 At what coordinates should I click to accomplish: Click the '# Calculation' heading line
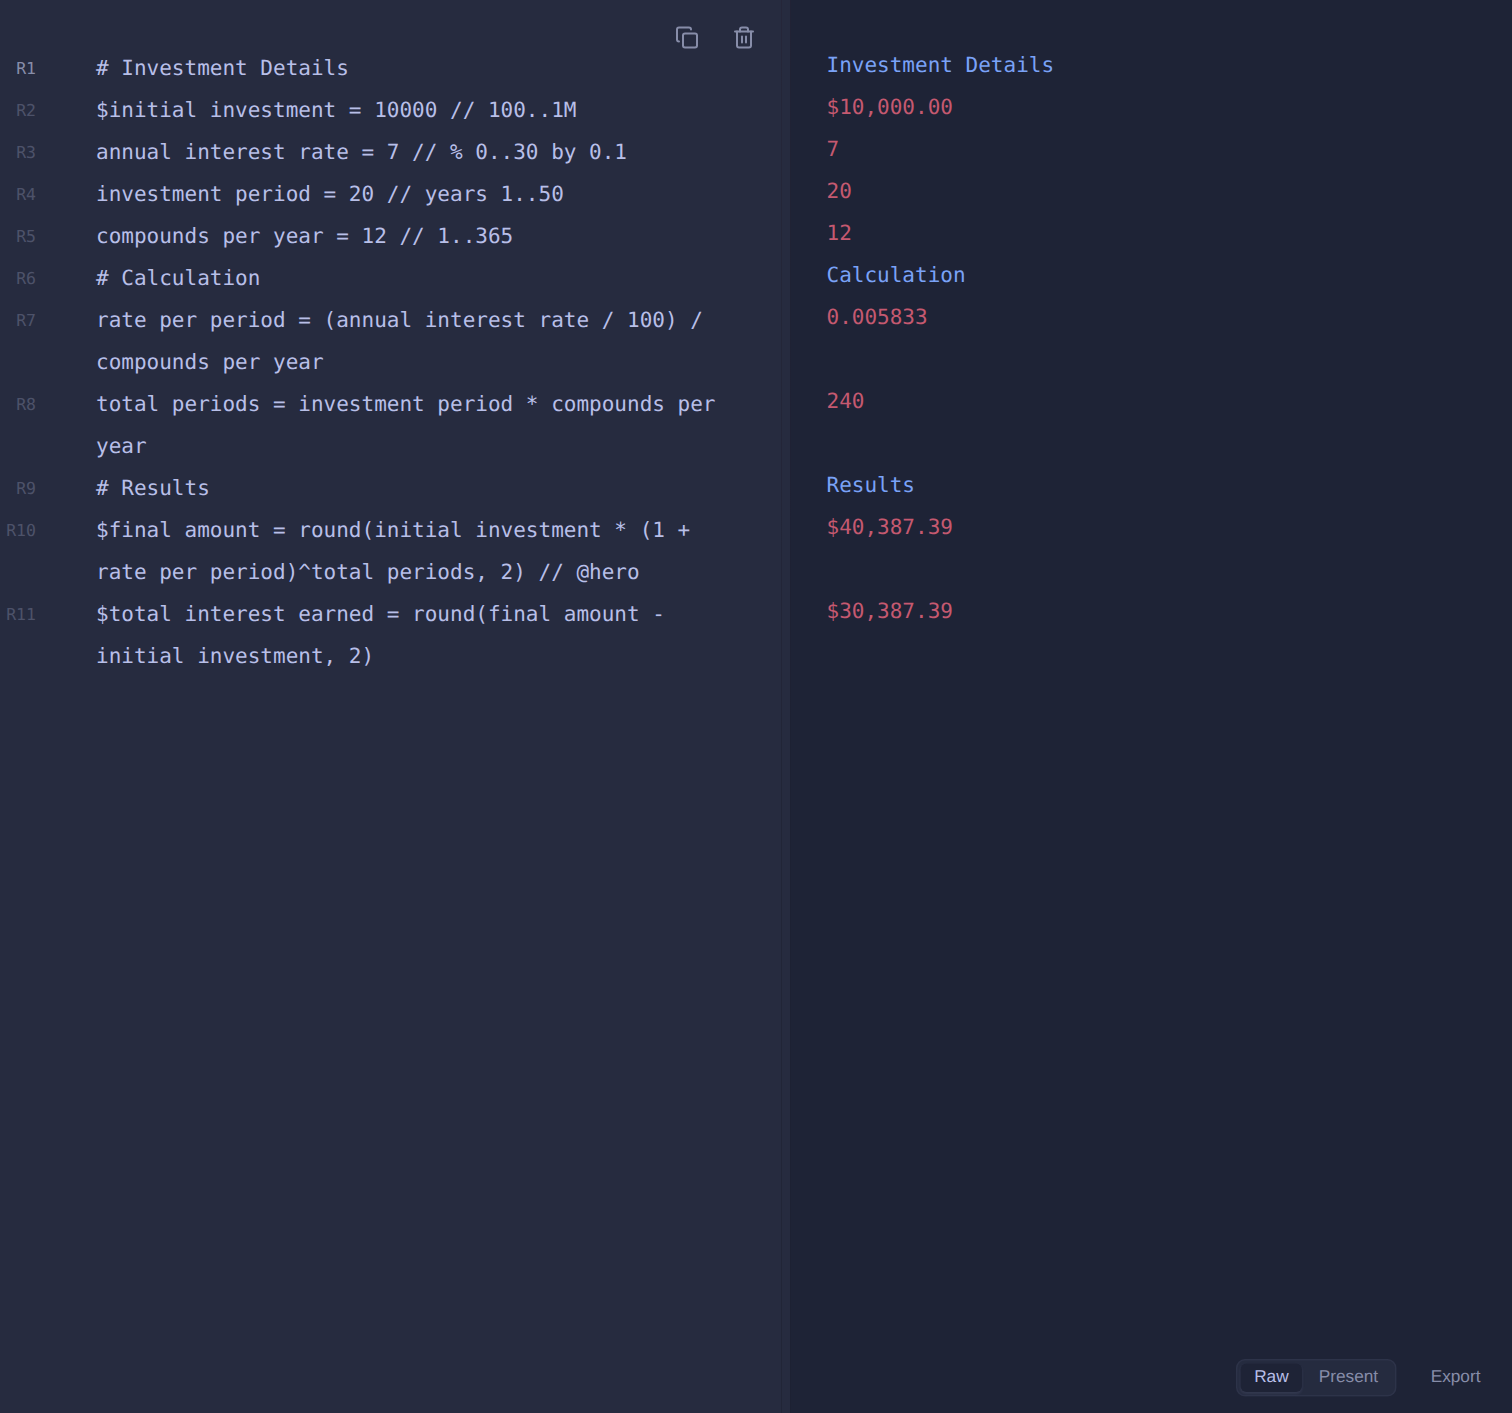178,278
